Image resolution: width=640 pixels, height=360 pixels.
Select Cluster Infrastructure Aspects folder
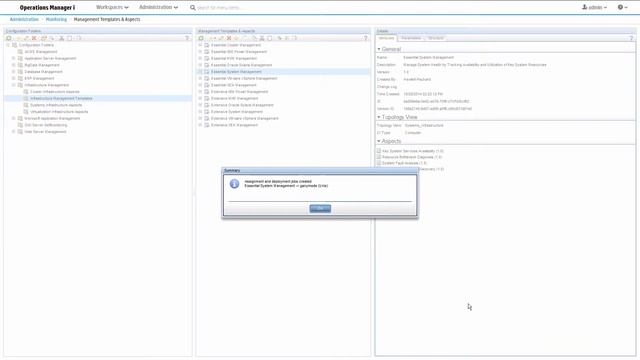pyautogui.click(x=55, y=92)
